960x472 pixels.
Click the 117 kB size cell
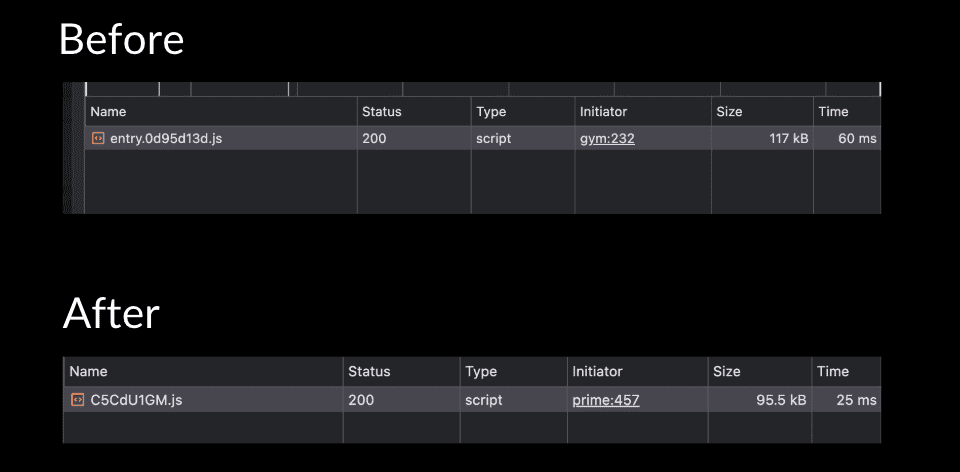click(x=762, y=138)
